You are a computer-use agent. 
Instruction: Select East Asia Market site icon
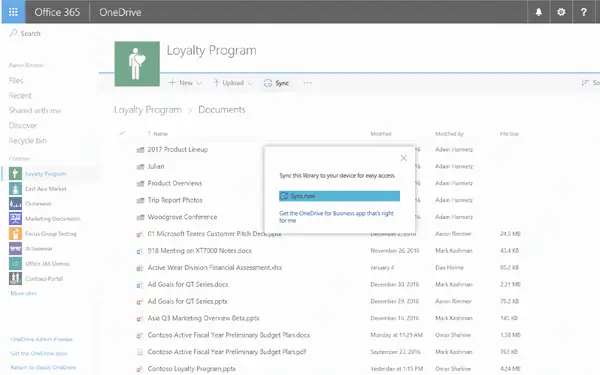click(x=15, y=189)
